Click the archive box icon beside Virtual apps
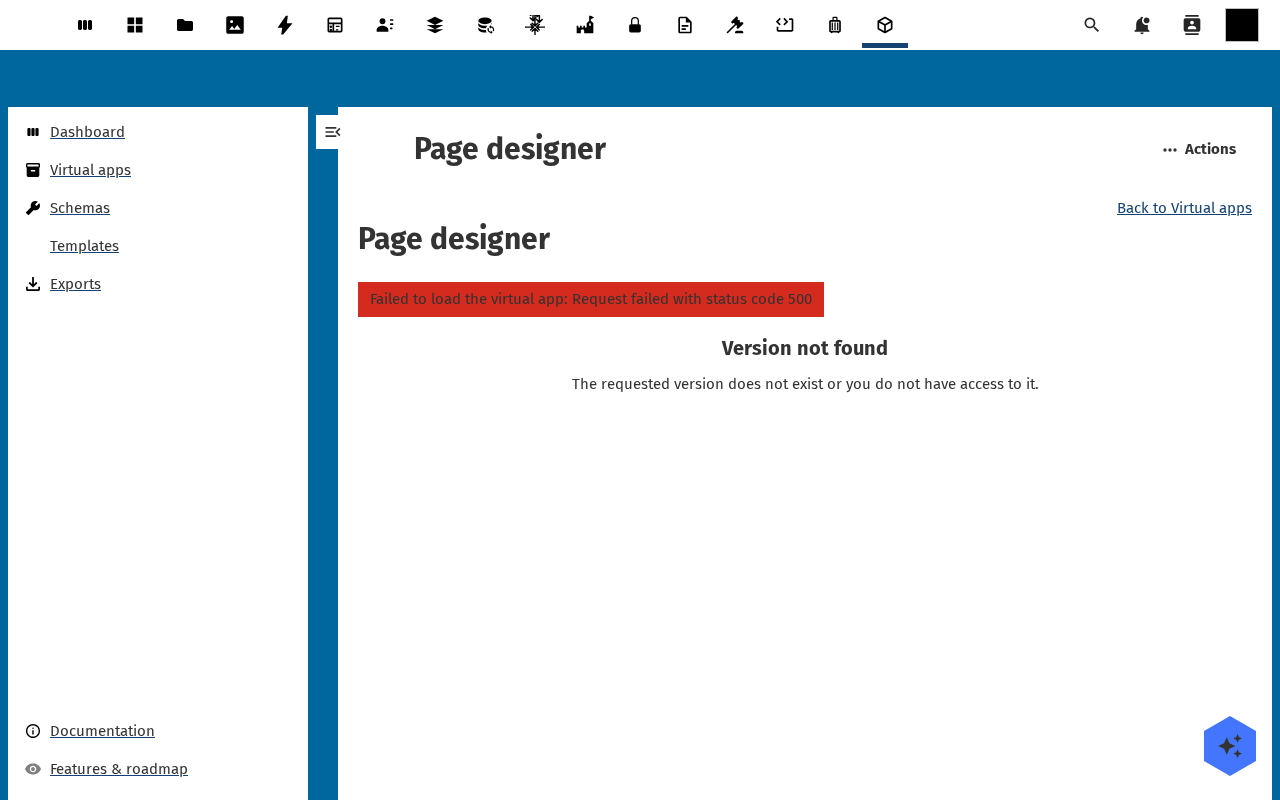 point(33,170)
